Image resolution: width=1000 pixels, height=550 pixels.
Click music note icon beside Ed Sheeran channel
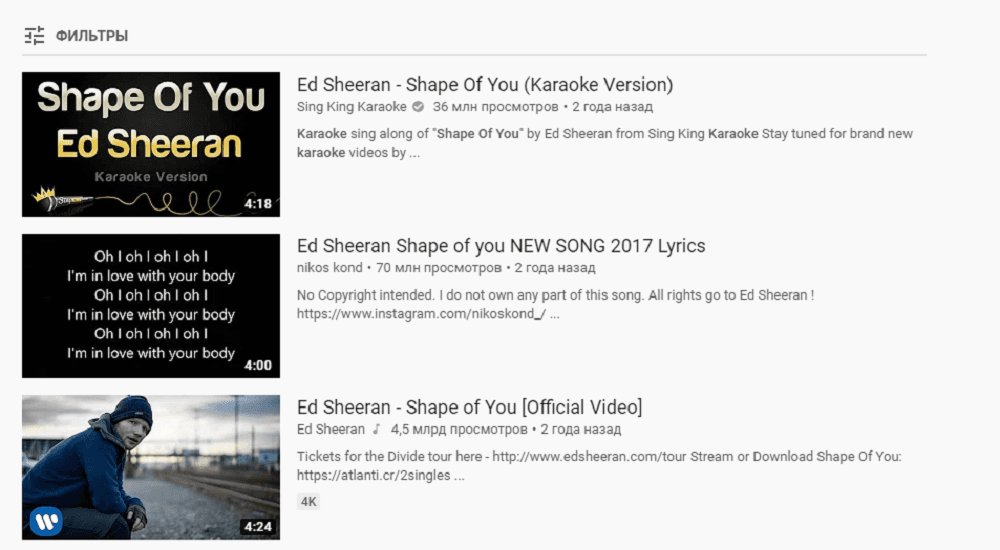click(x=376, y=429)
